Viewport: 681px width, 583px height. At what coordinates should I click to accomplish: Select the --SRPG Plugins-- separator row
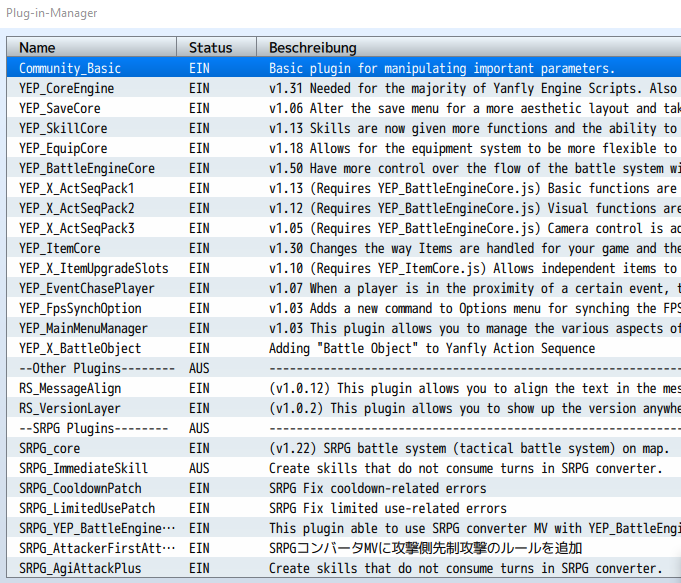(x=344, y=427)
